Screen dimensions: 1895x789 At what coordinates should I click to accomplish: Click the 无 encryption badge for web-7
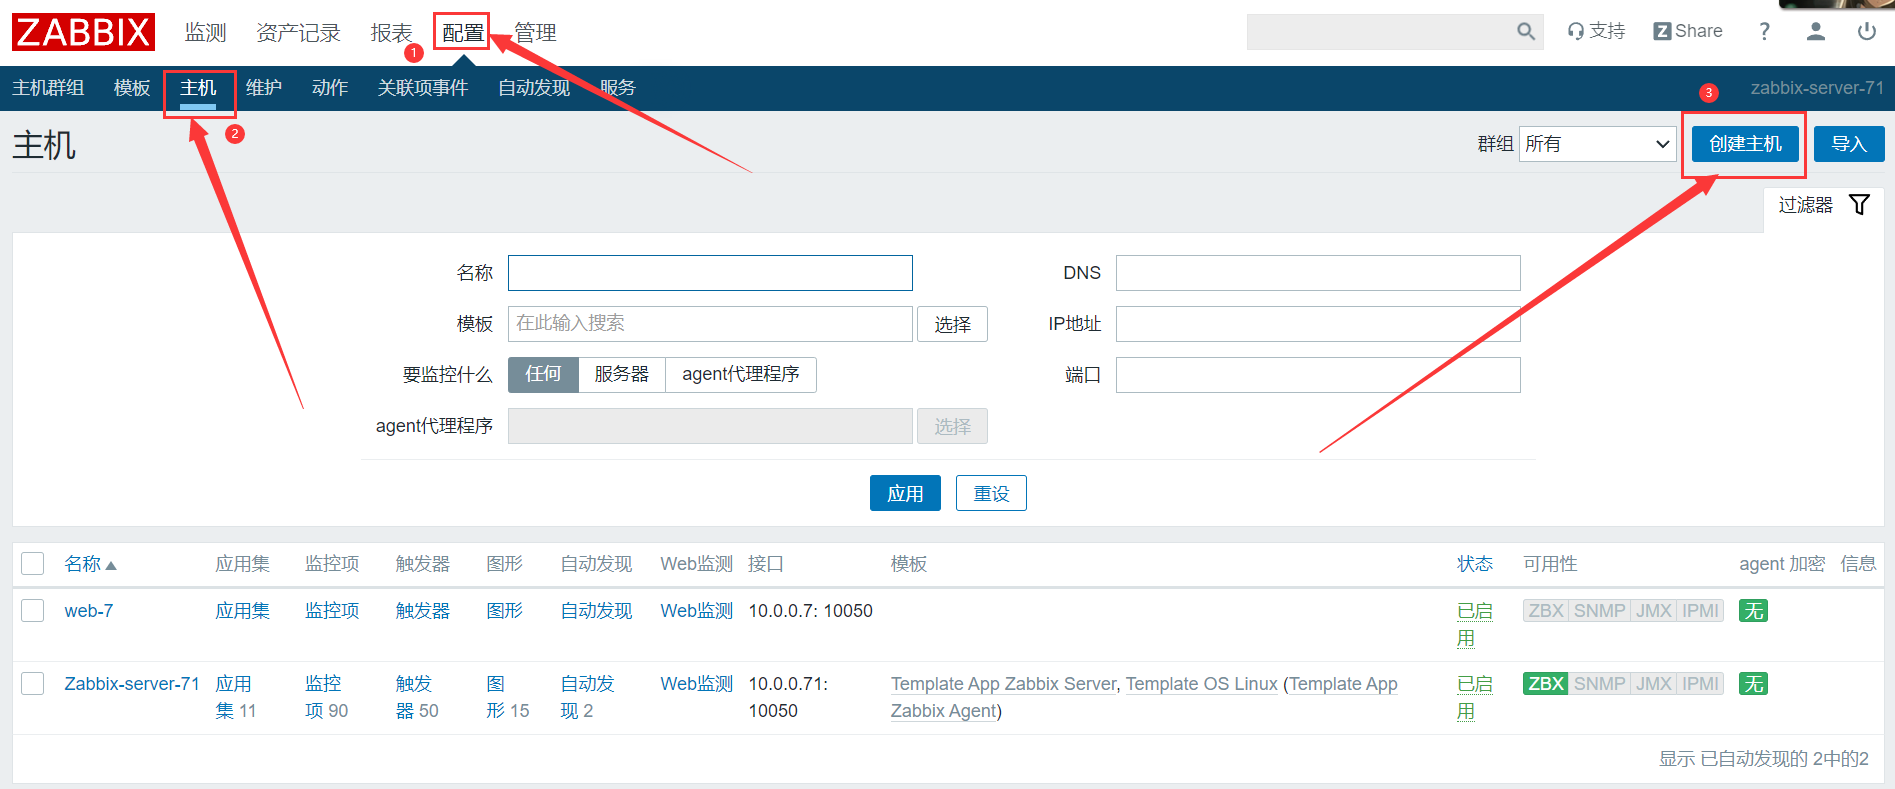coord(1753,611)
